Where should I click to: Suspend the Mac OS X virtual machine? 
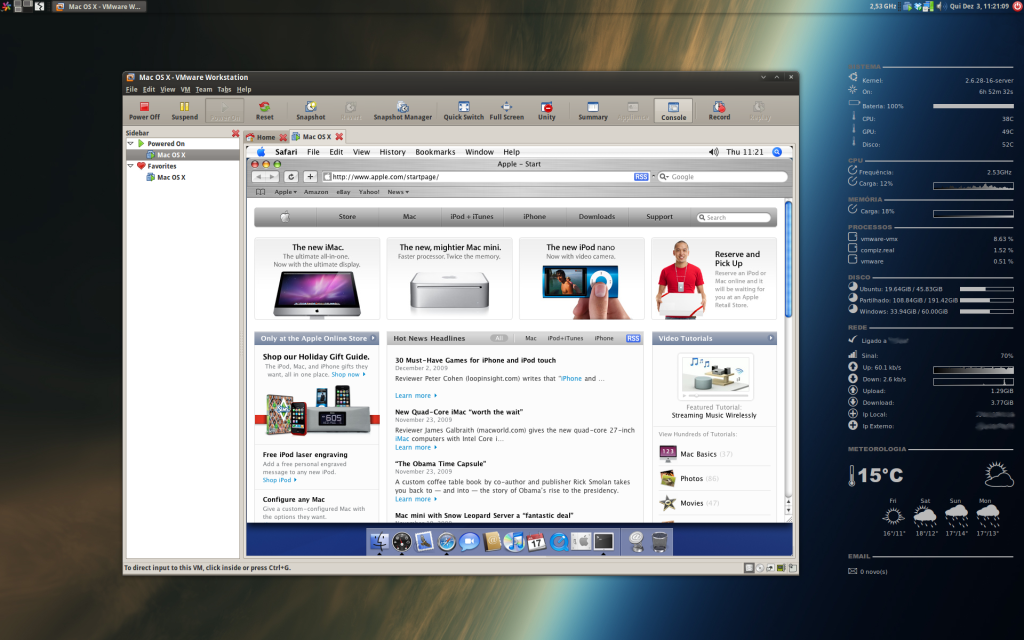tap(184, 110)
